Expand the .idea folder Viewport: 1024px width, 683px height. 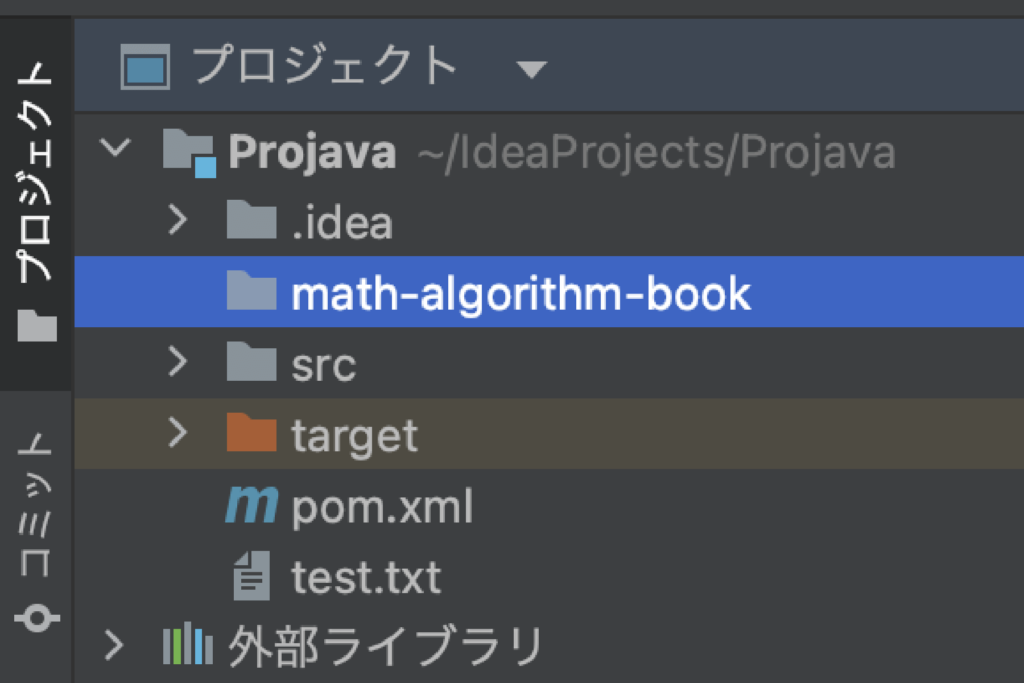(x=177, y=220)
